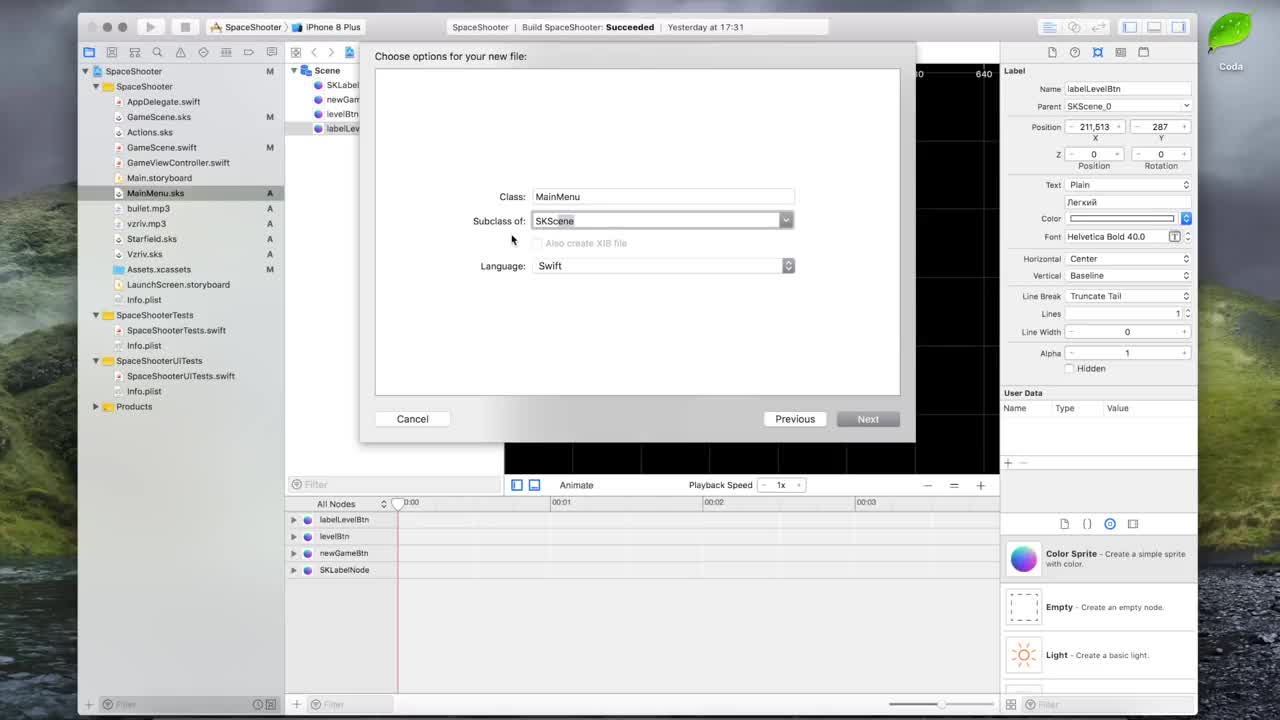Select the iPhone 8 Plus destination
1280x720 pixels.
pos(328,27)
